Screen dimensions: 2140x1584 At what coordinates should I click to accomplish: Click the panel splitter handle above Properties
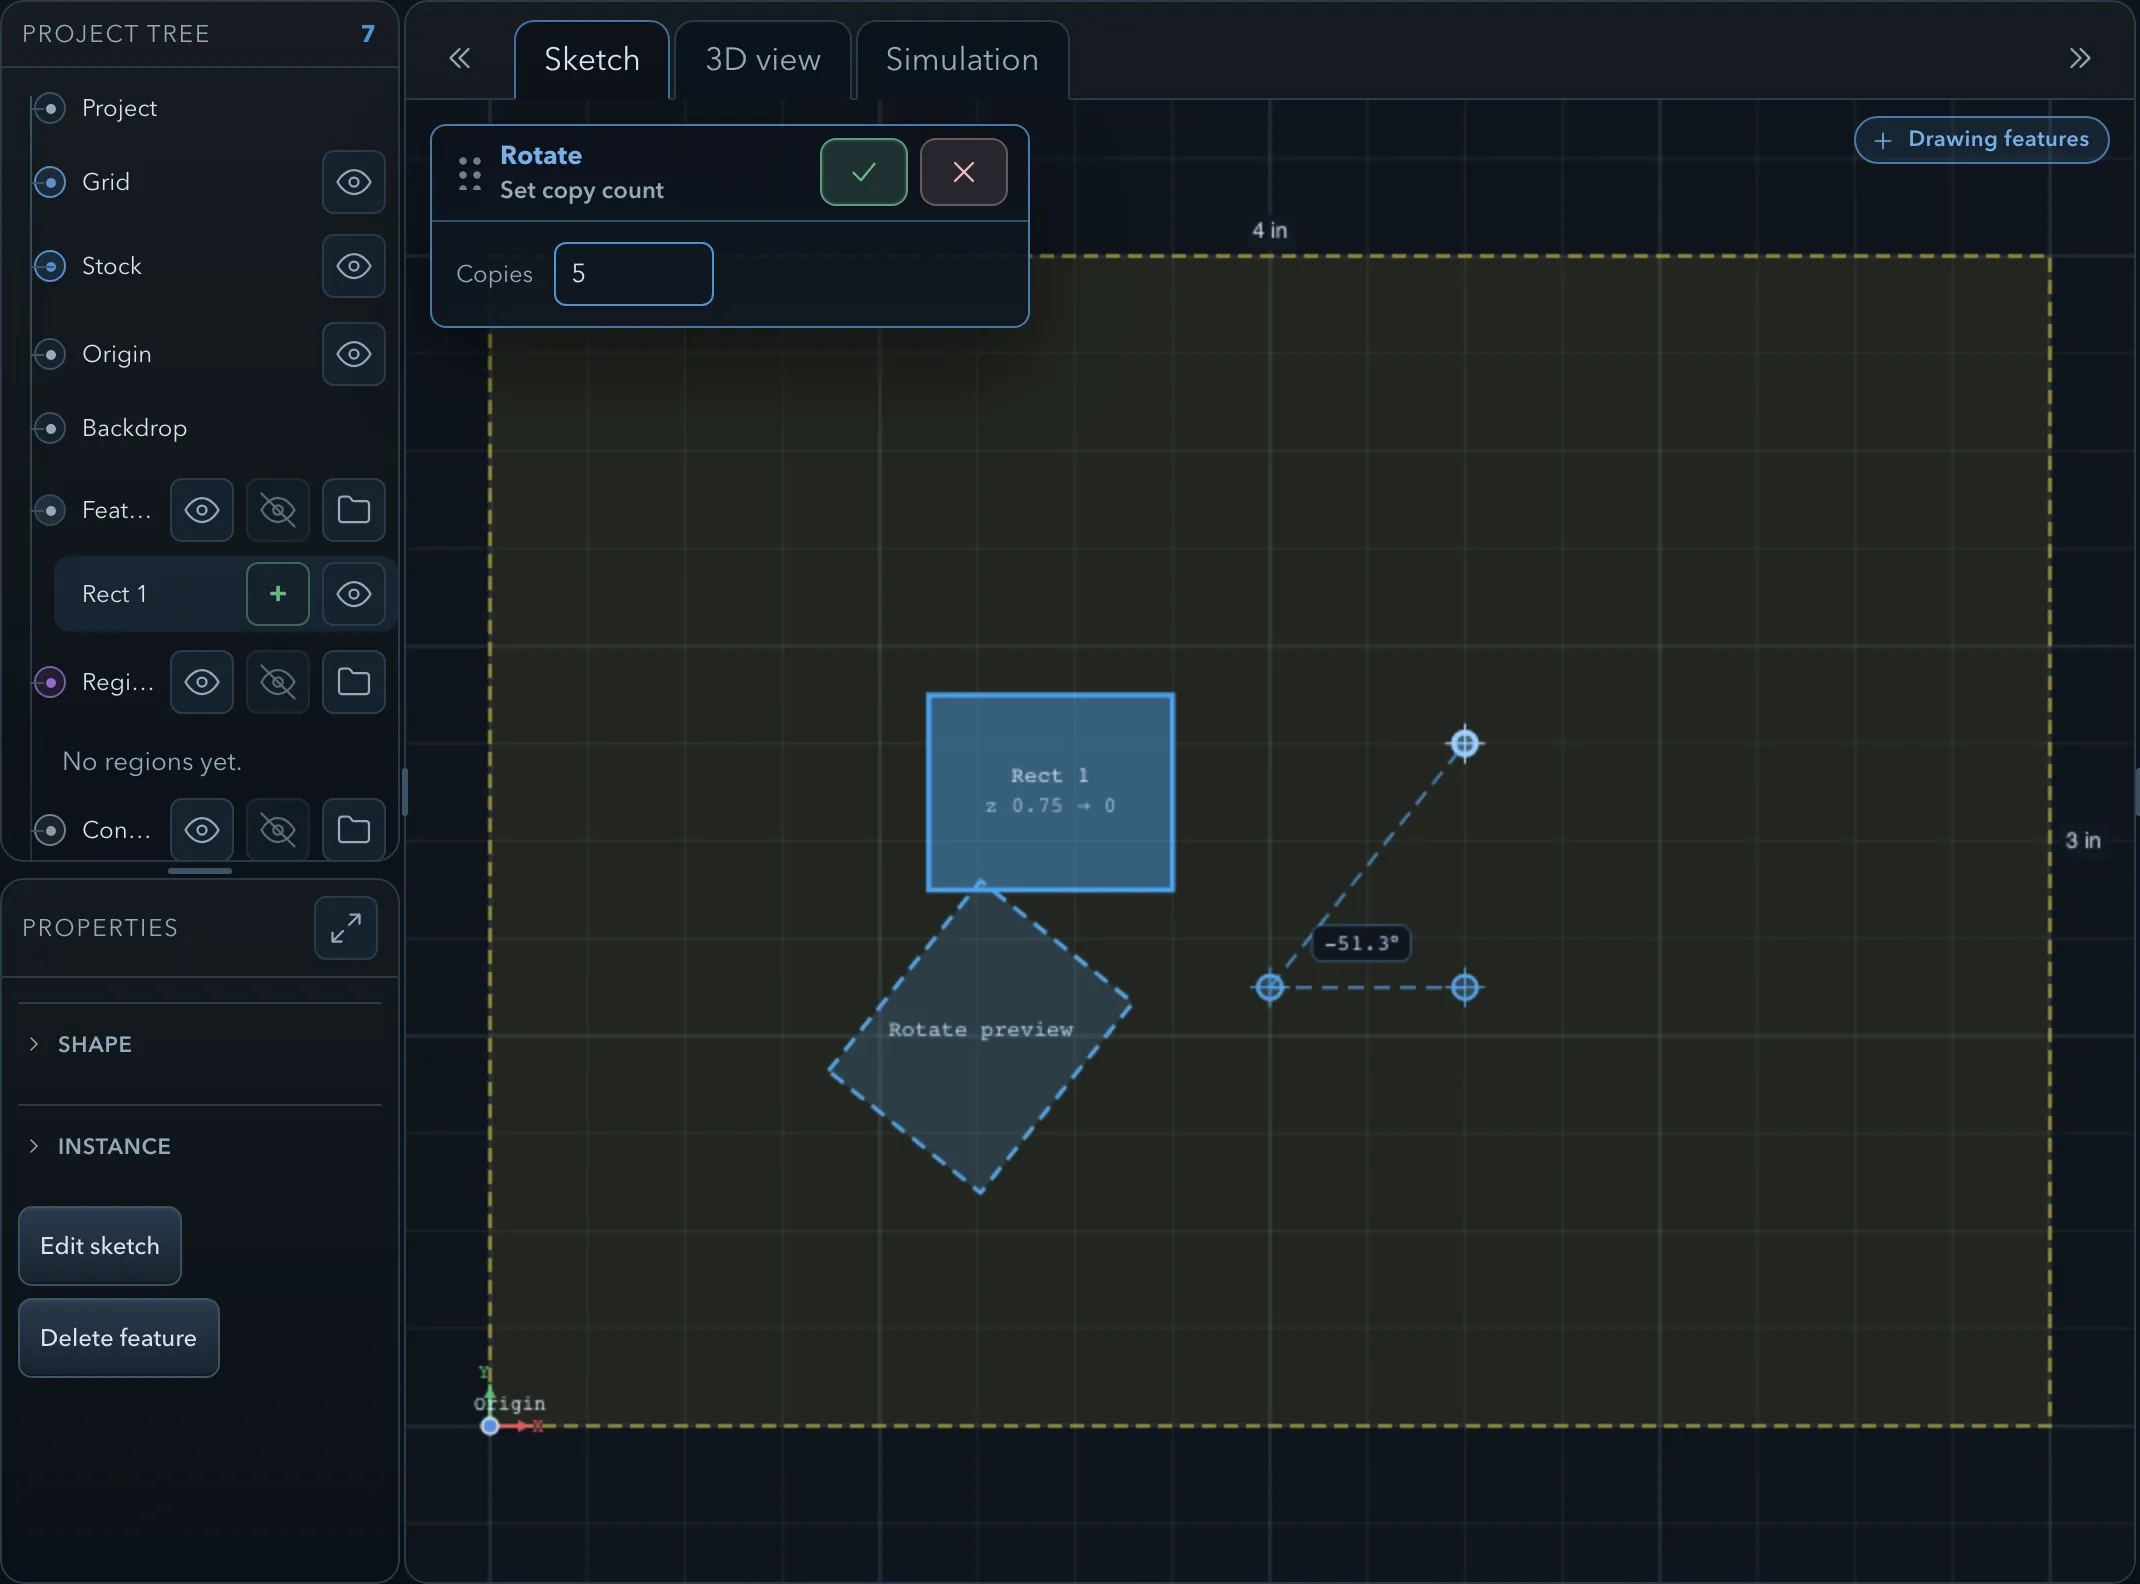tap(200, 871)
